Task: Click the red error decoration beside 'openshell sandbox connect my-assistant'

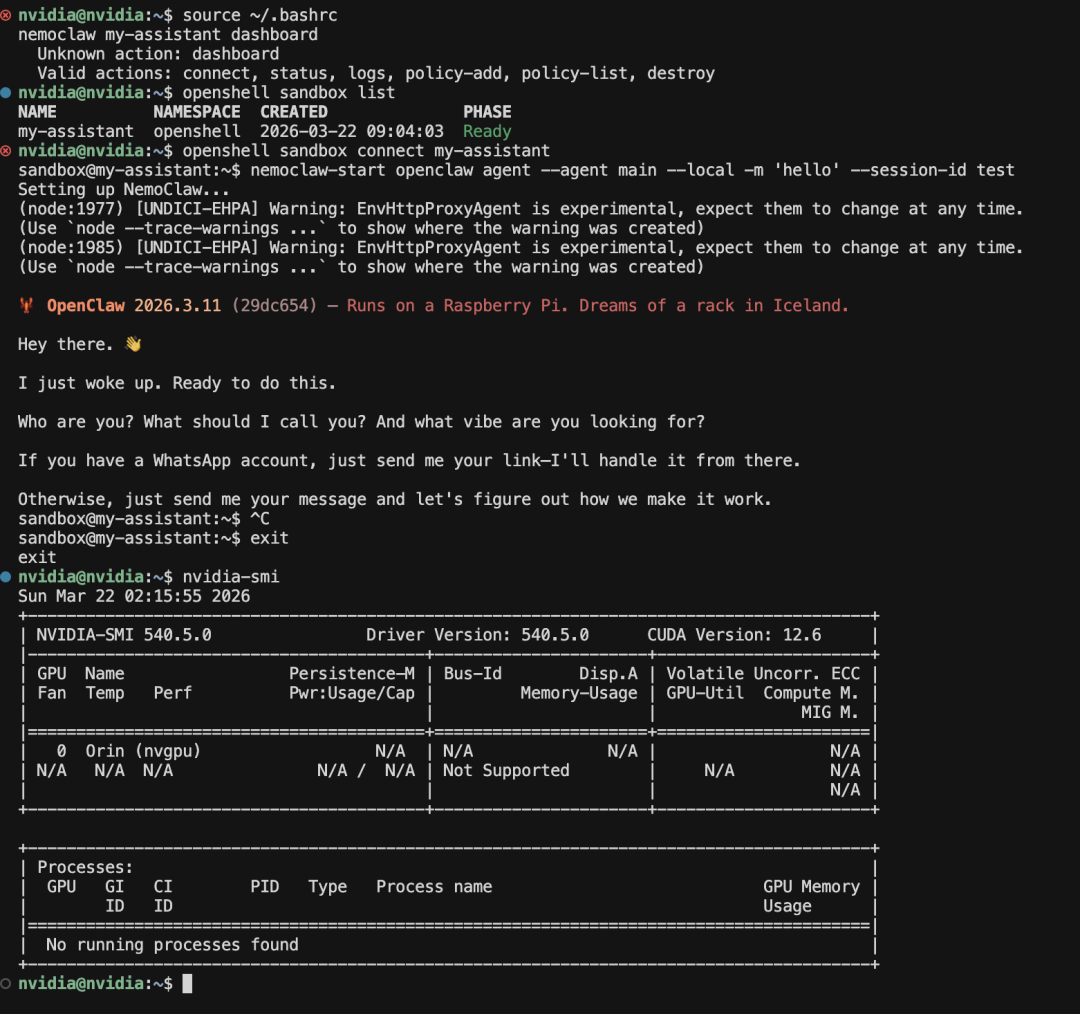Action: coord(6,150)
